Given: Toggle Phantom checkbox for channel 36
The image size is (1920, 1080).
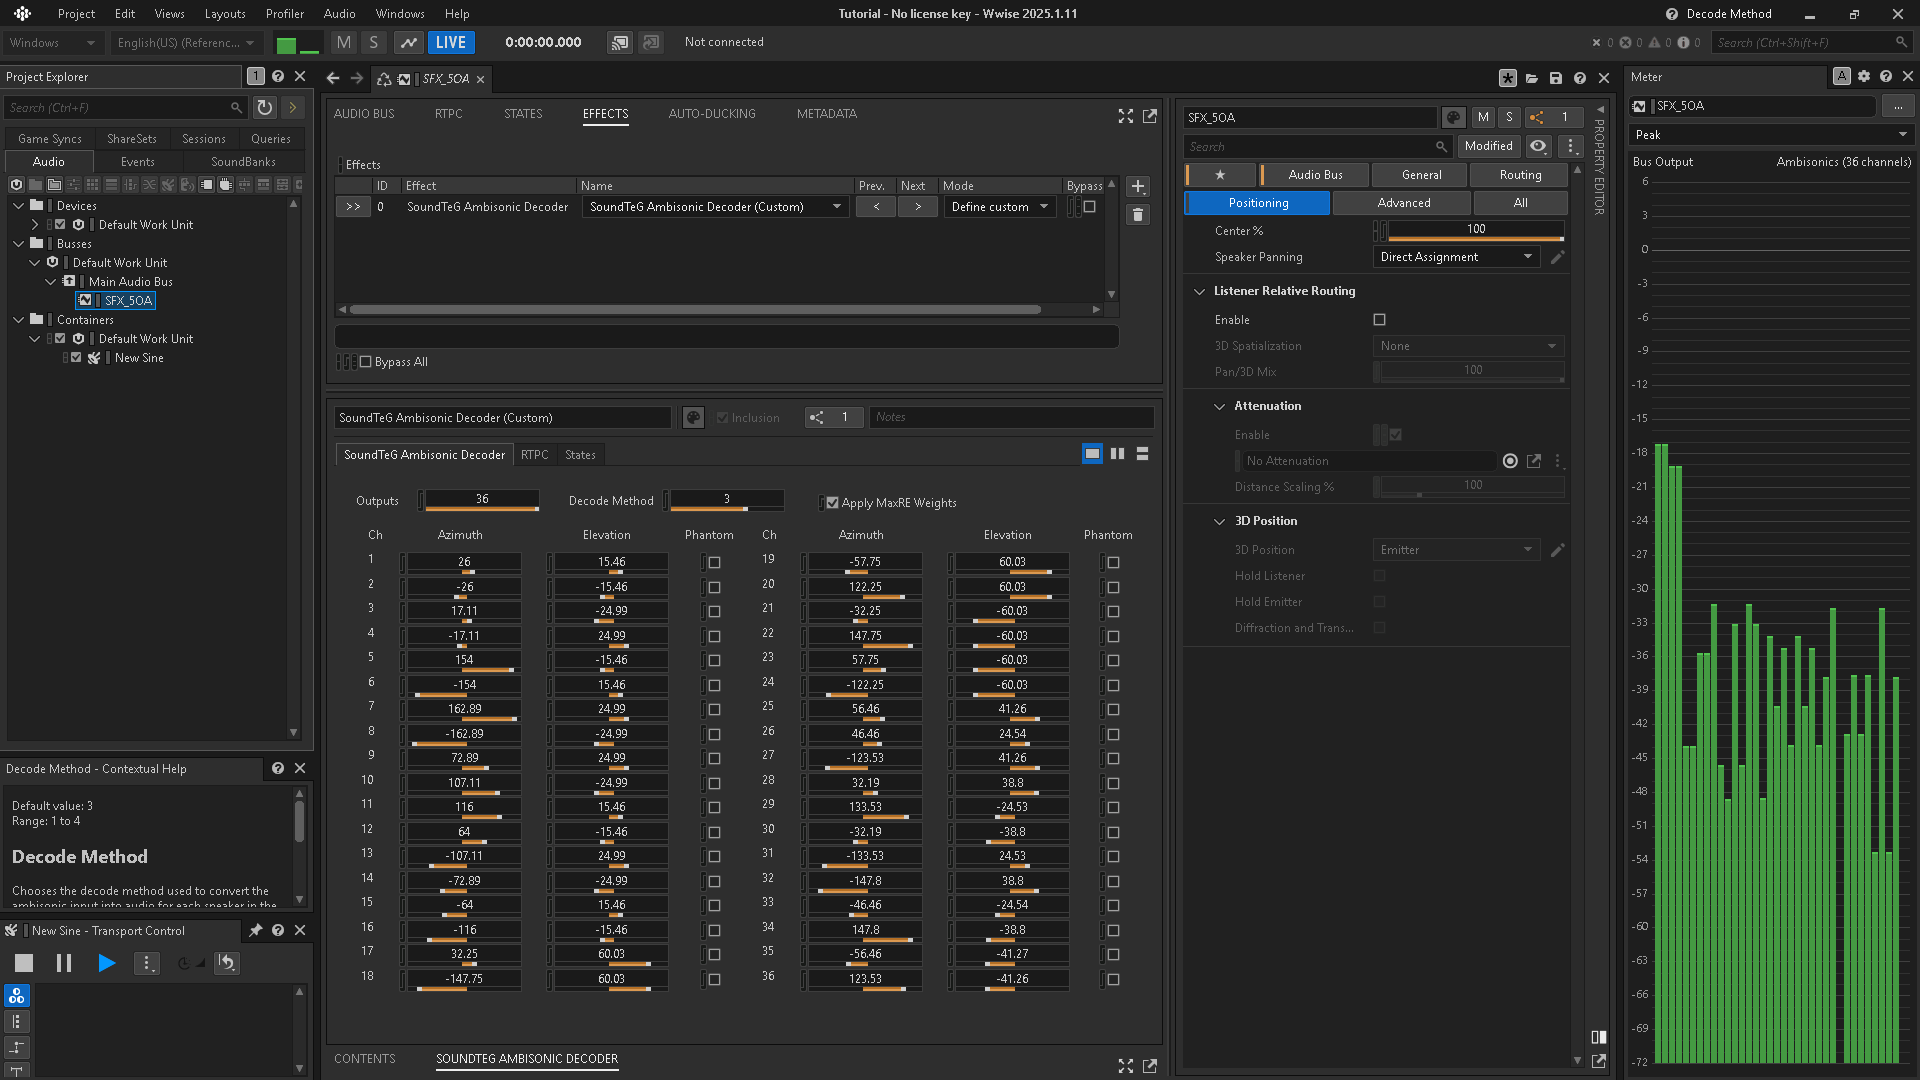Looking at the screenshot, I should 1114,980.
